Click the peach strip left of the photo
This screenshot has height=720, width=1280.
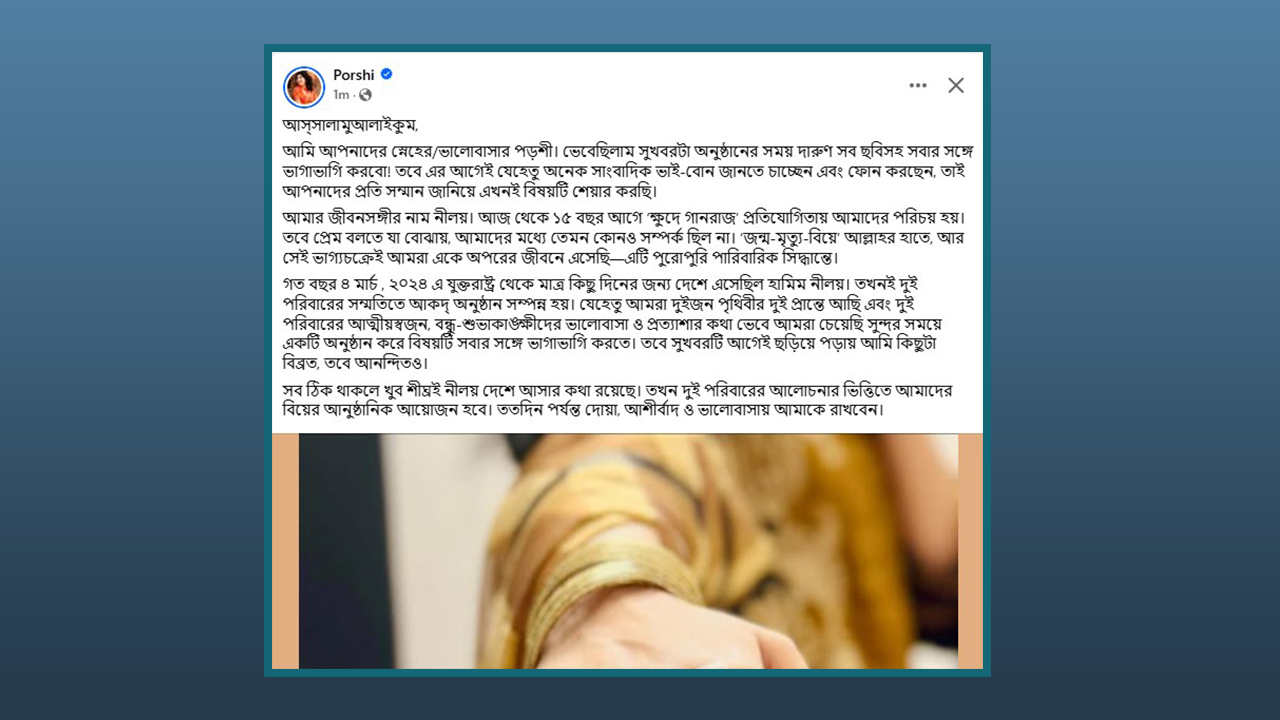(x=285, y=551)
